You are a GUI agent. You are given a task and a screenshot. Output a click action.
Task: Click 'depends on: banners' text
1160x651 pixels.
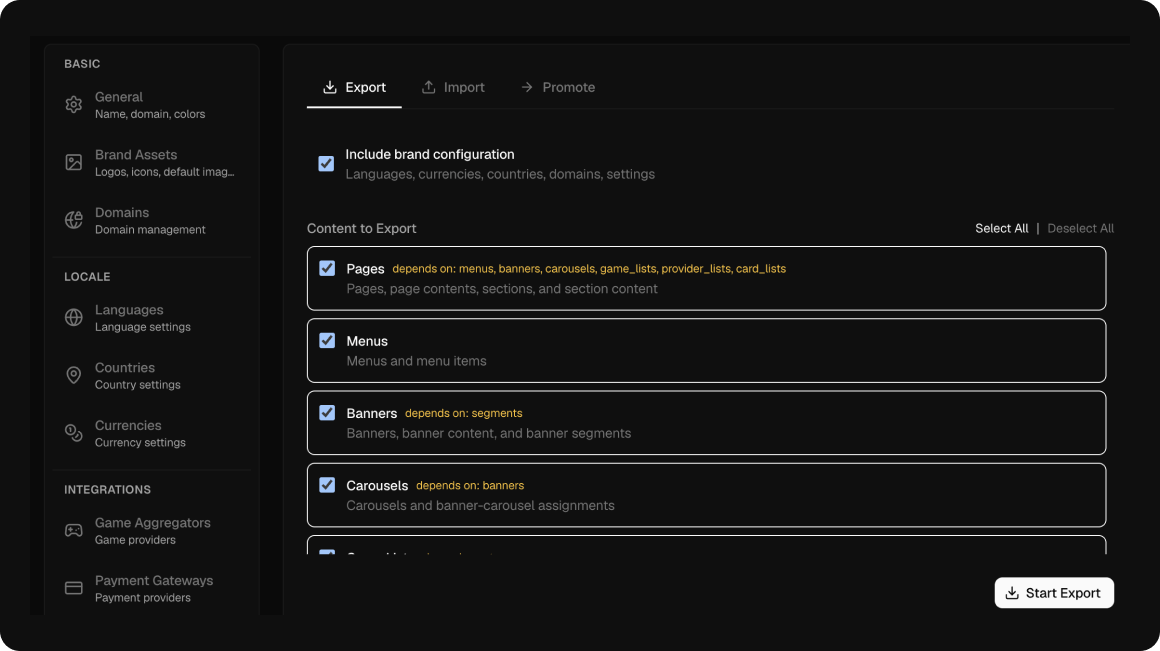point(470,485)
